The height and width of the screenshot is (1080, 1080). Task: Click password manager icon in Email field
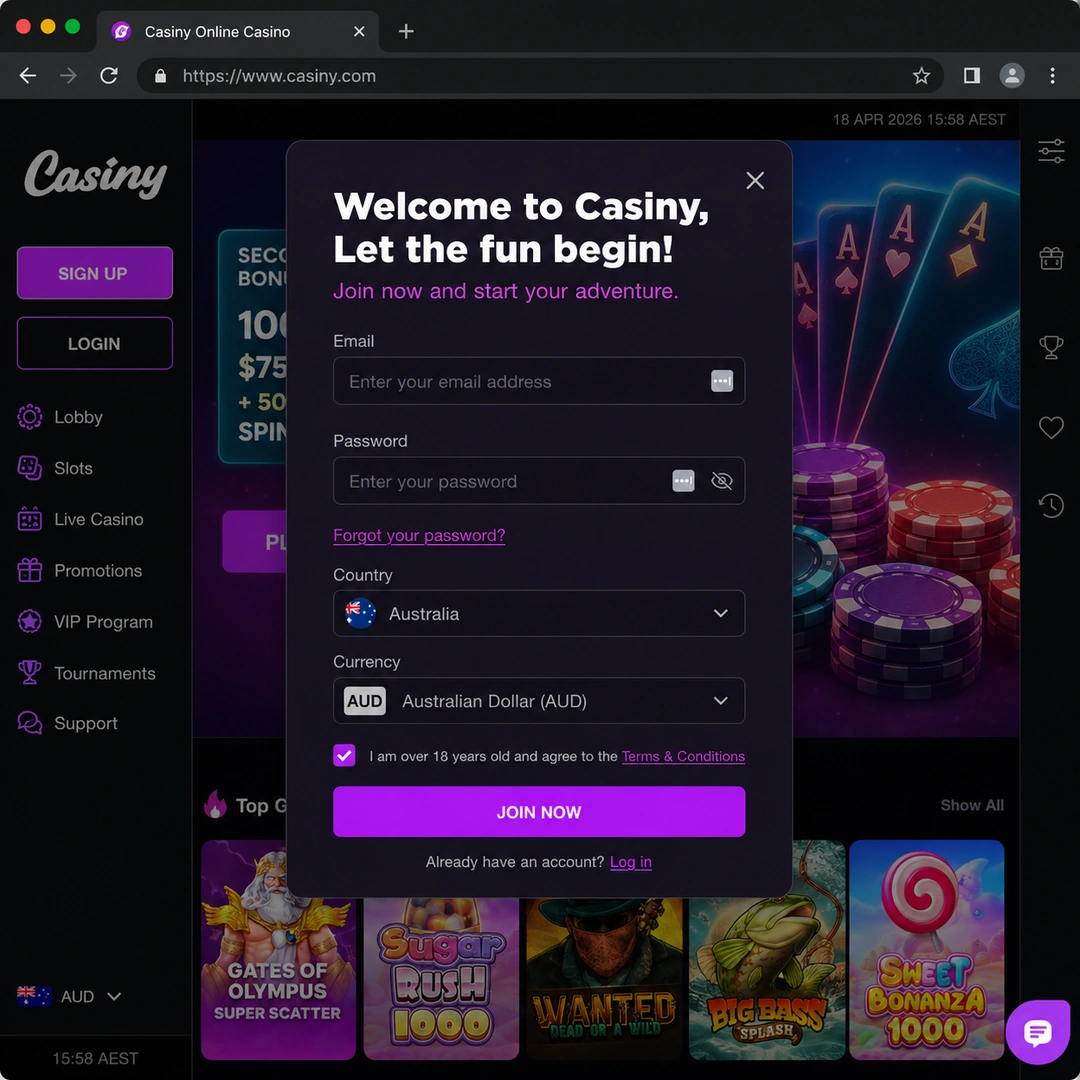tap(722, 381)
